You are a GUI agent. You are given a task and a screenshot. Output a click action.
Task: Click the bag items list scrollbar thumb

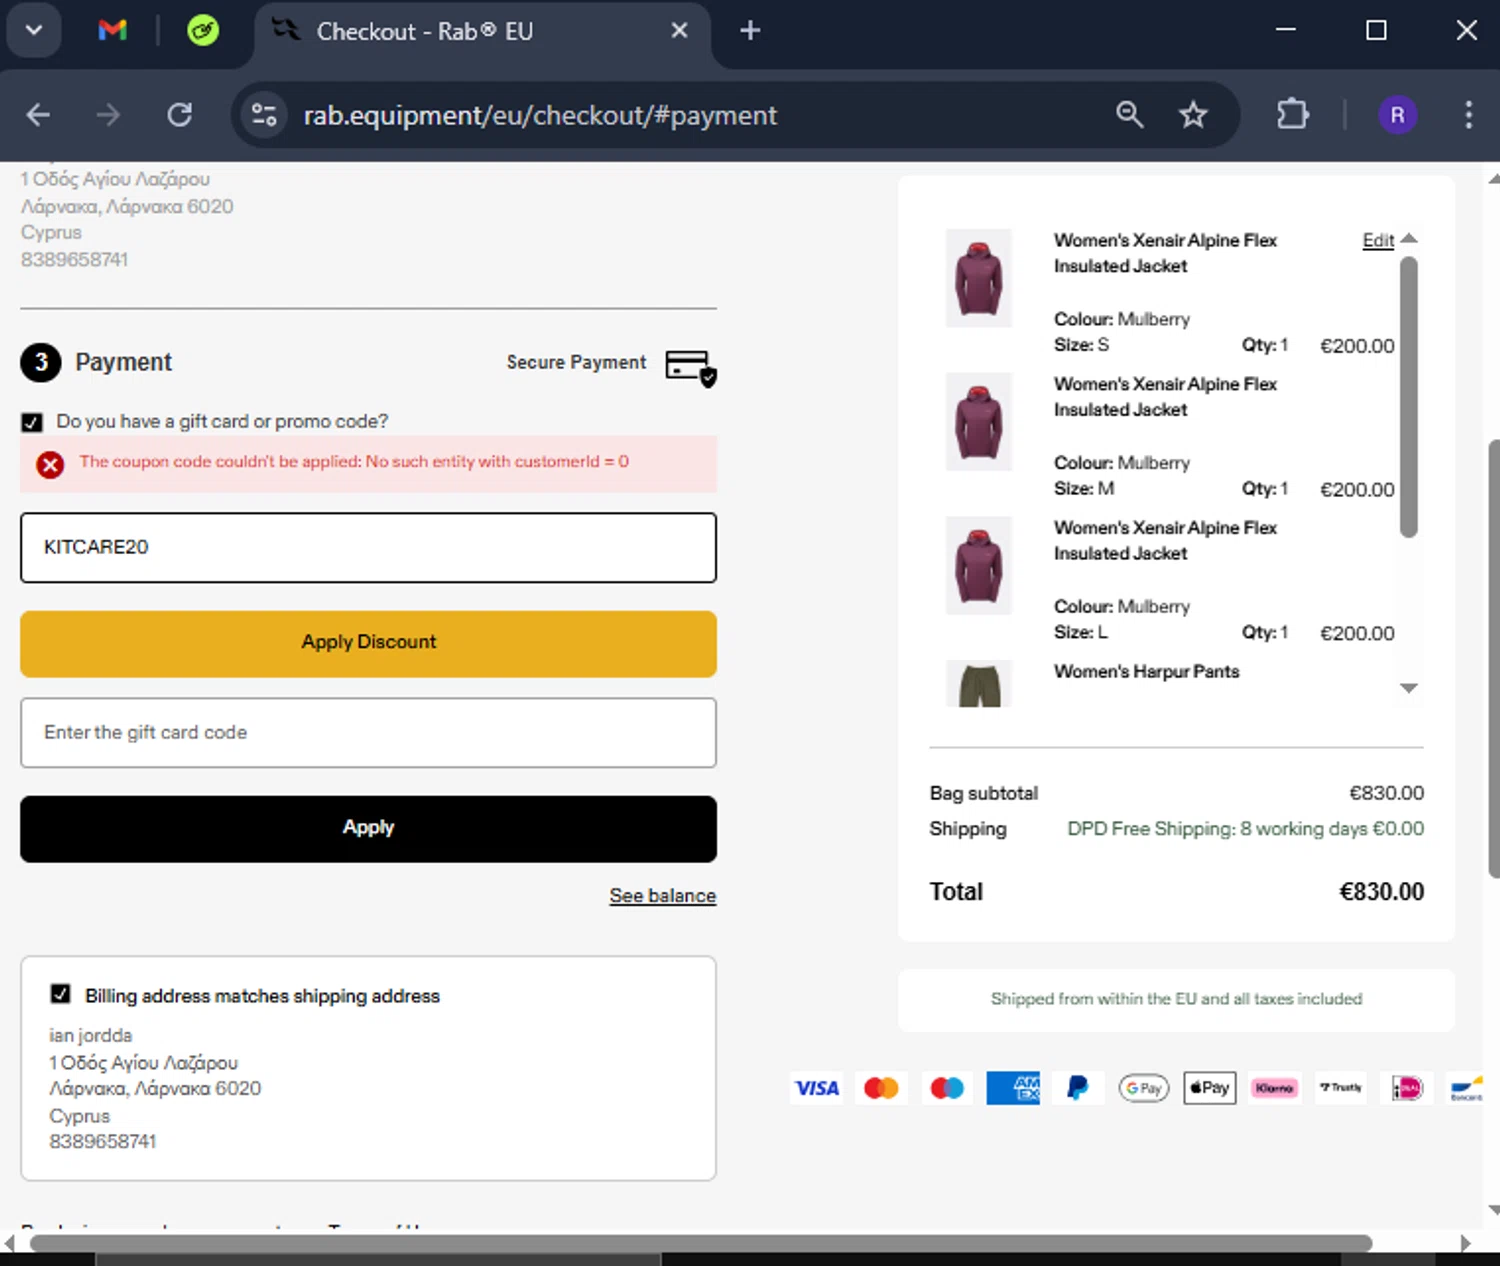click(1409, 397)
